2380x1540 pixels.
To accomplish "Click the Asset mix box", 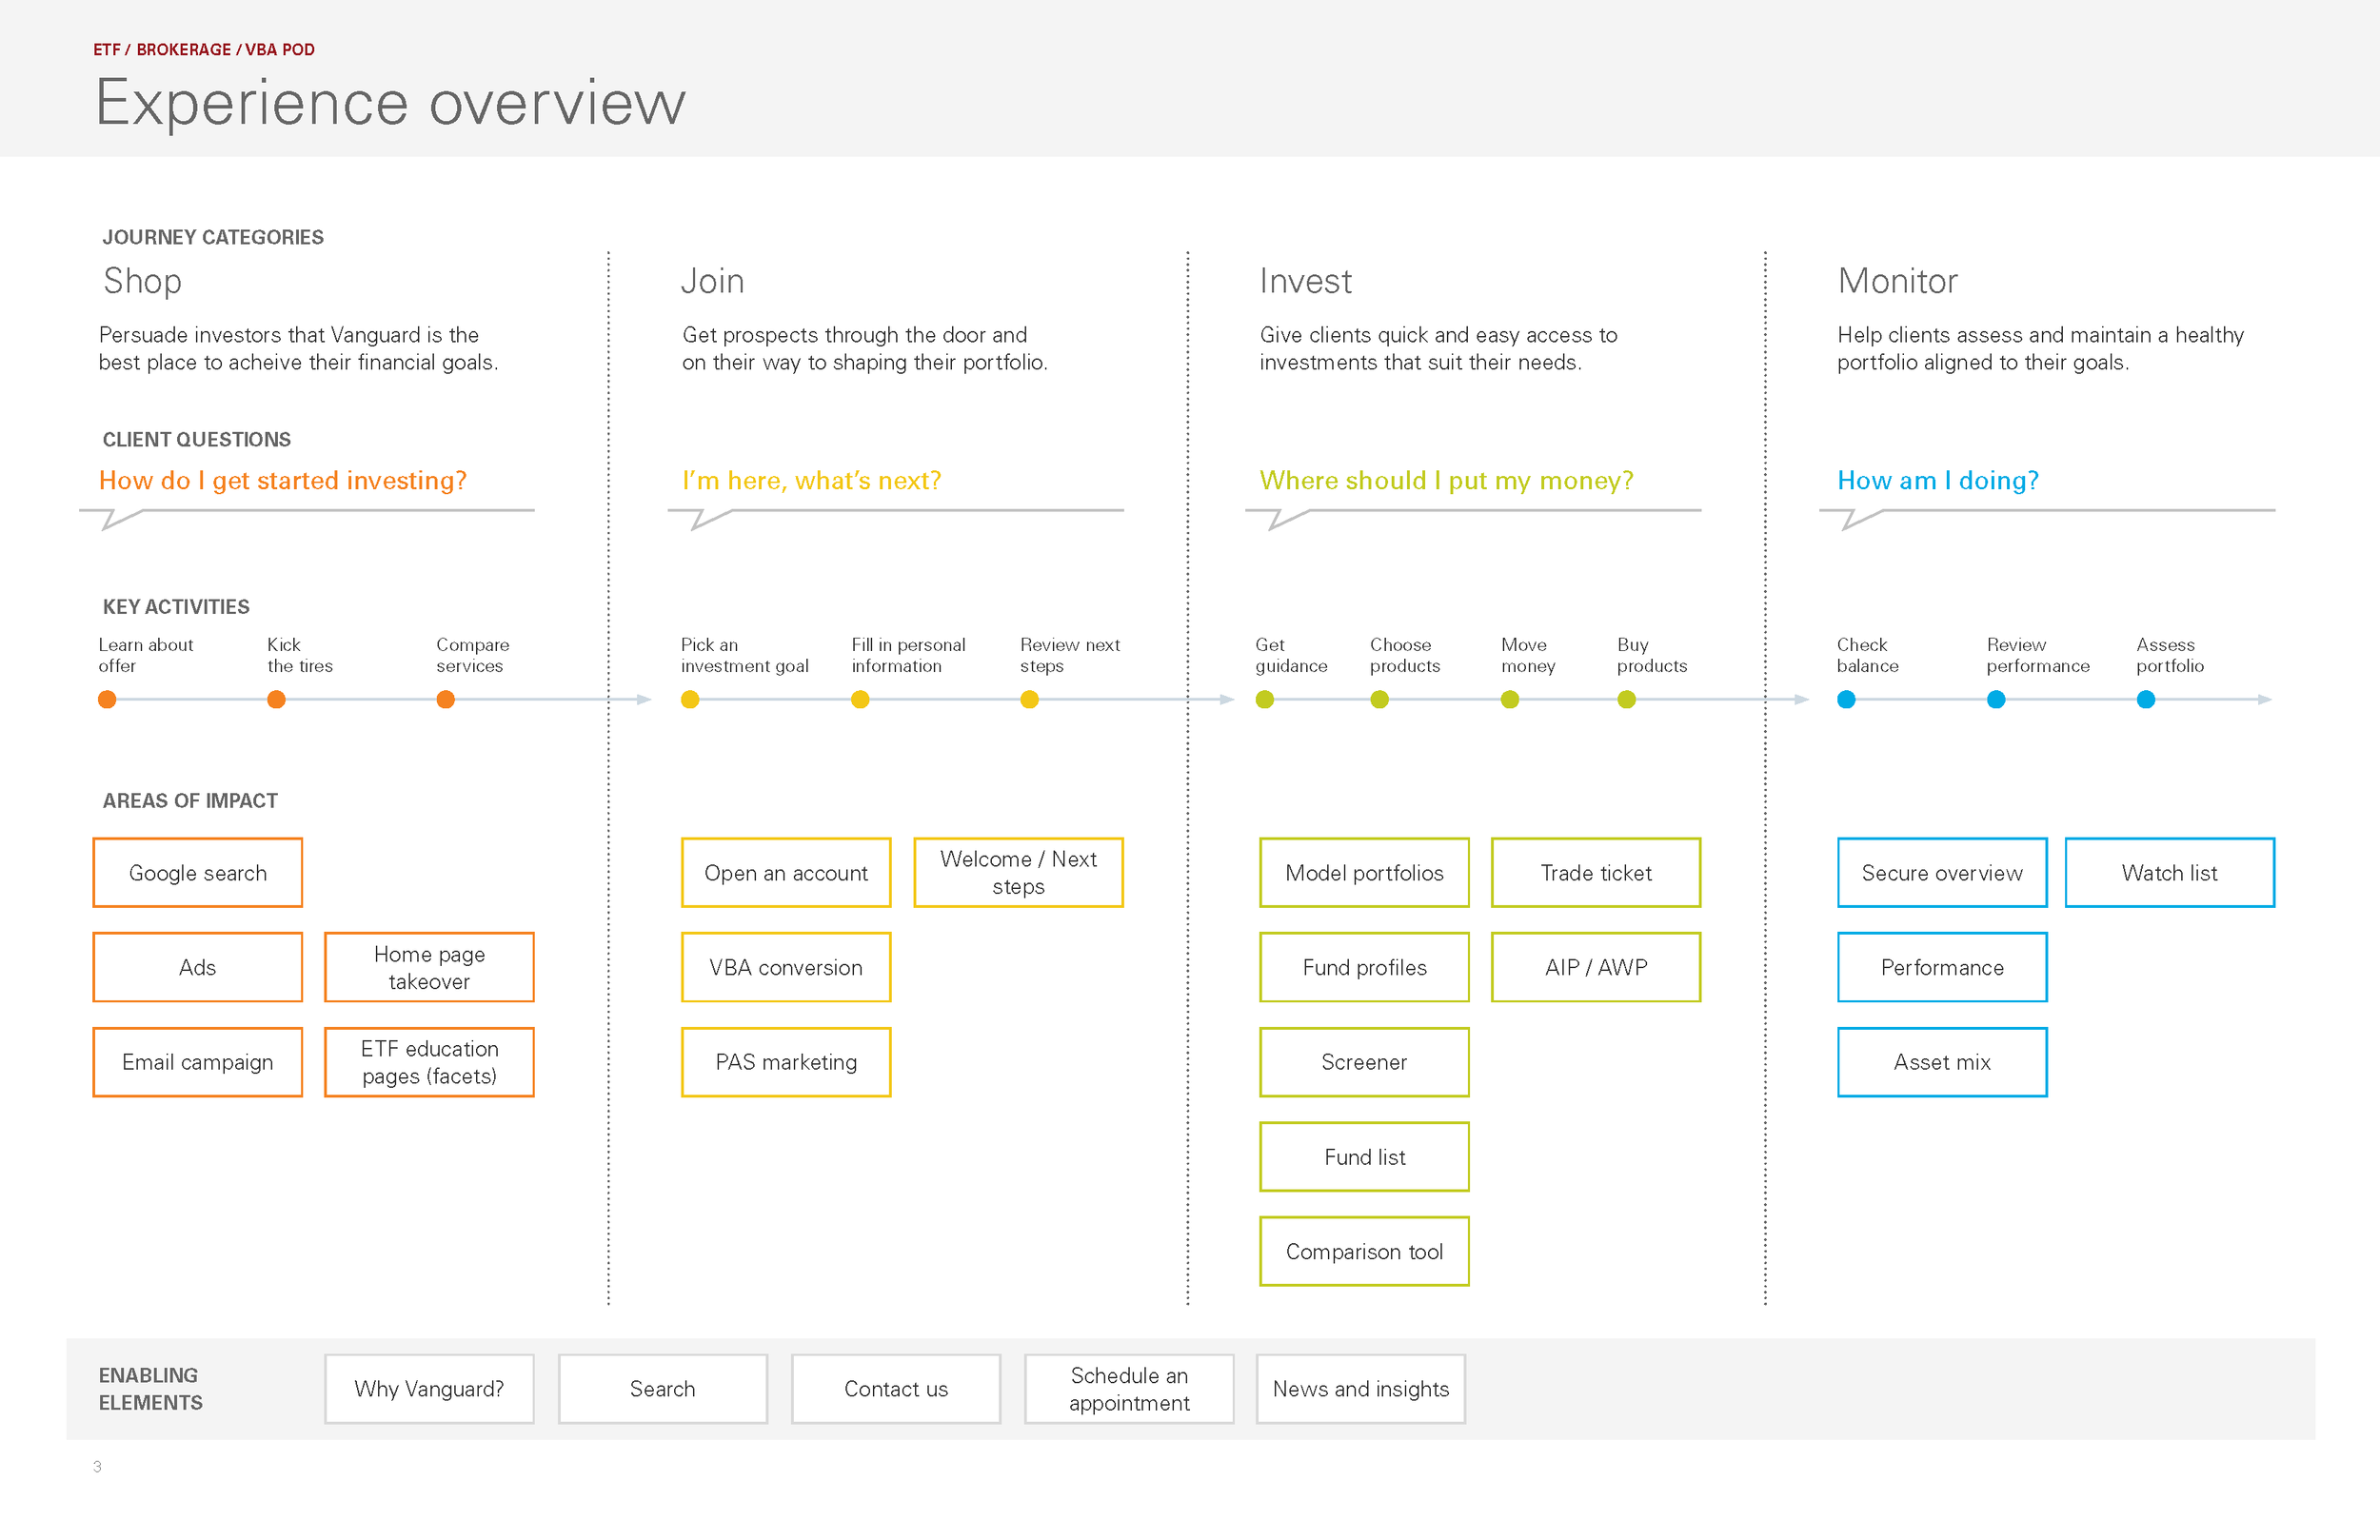I will (x=1942, y=1062).
